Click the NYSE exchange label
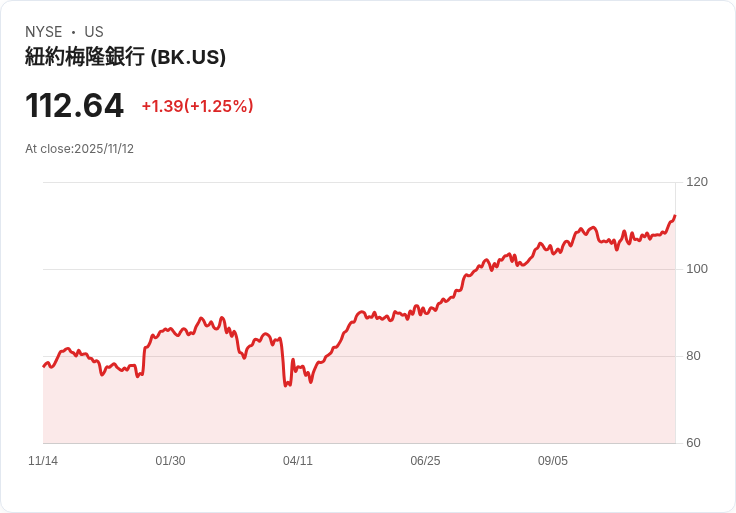This screenshot has height=513, width=736. coord(44,32)
